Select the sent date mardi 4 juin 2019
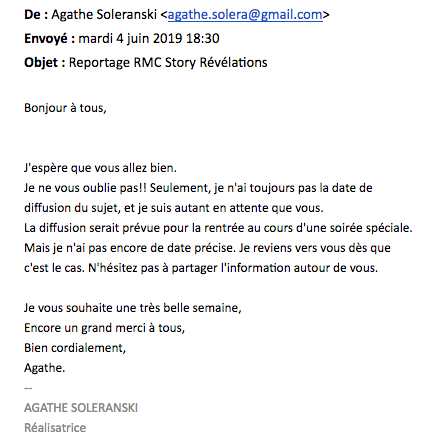The image size is (438, 440). click(130, 39)
